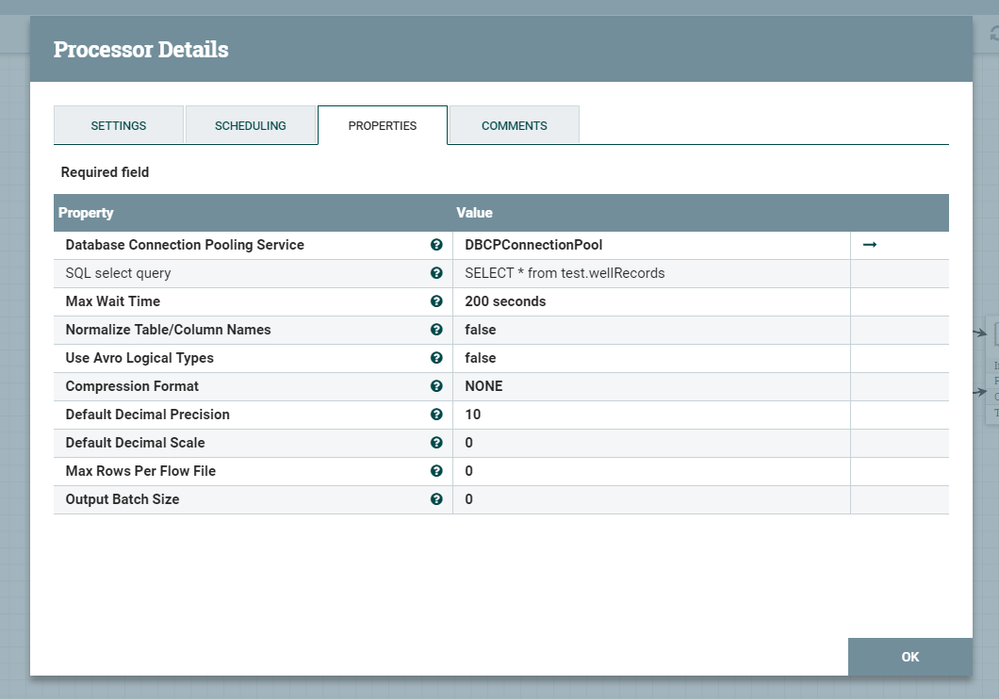Click help icon for Normalize Table/Column Names
The height and width of the screenshot is (699, 999).
point(436,330)
